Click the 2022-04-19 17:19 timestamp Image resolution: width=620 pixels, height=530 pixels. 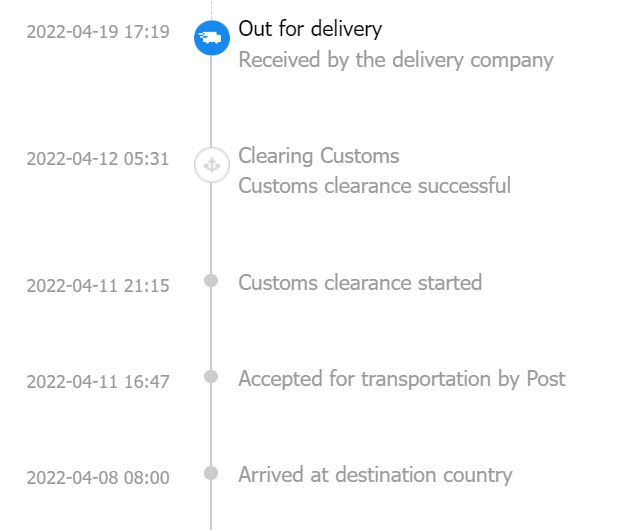point(98,31)
